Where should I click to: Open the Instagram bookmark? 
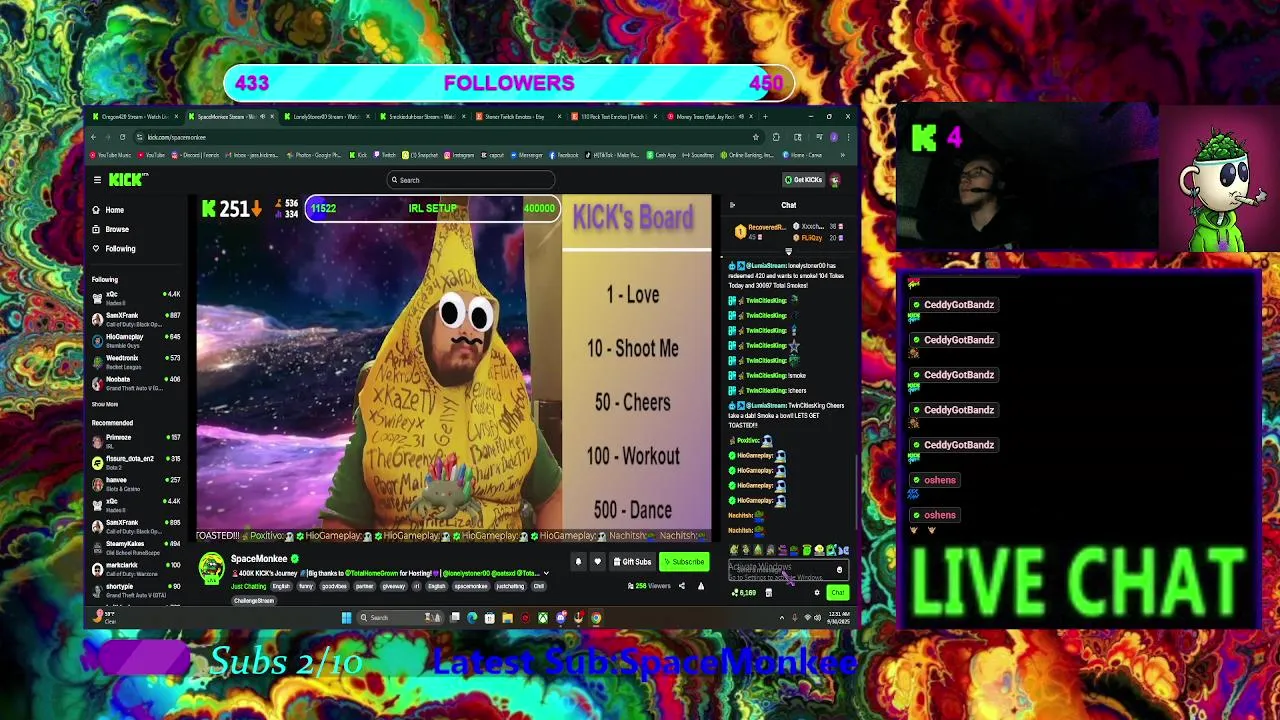tap(459, 155)
